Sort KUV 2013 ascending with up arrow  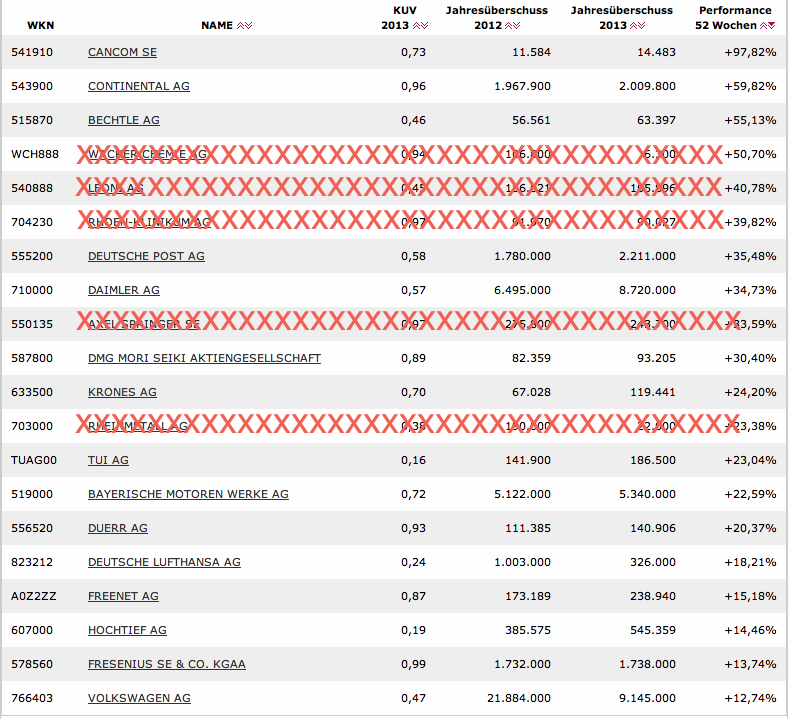tap(417, 26)
